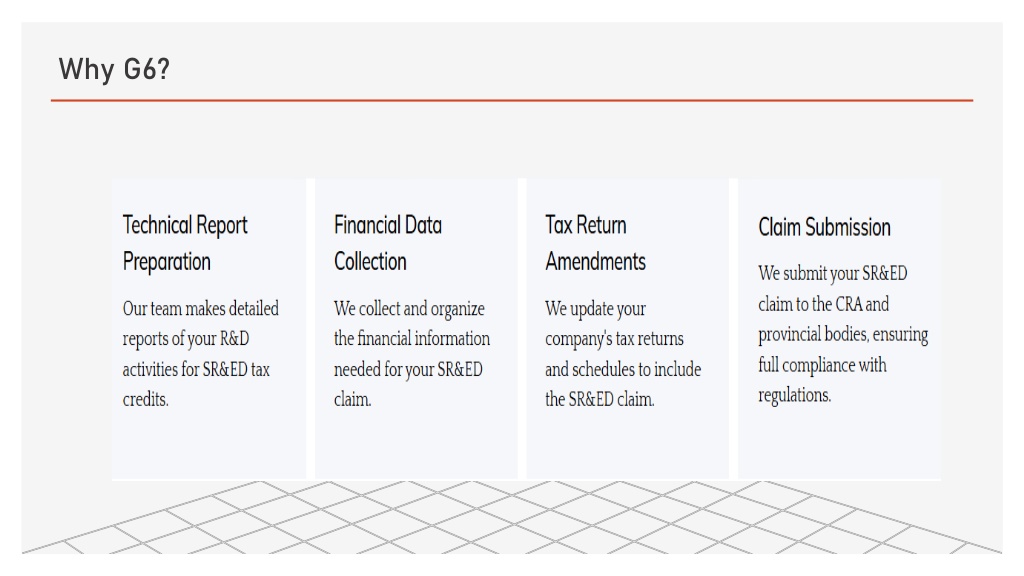Click the orange divider line under heading

click(512, 101)
